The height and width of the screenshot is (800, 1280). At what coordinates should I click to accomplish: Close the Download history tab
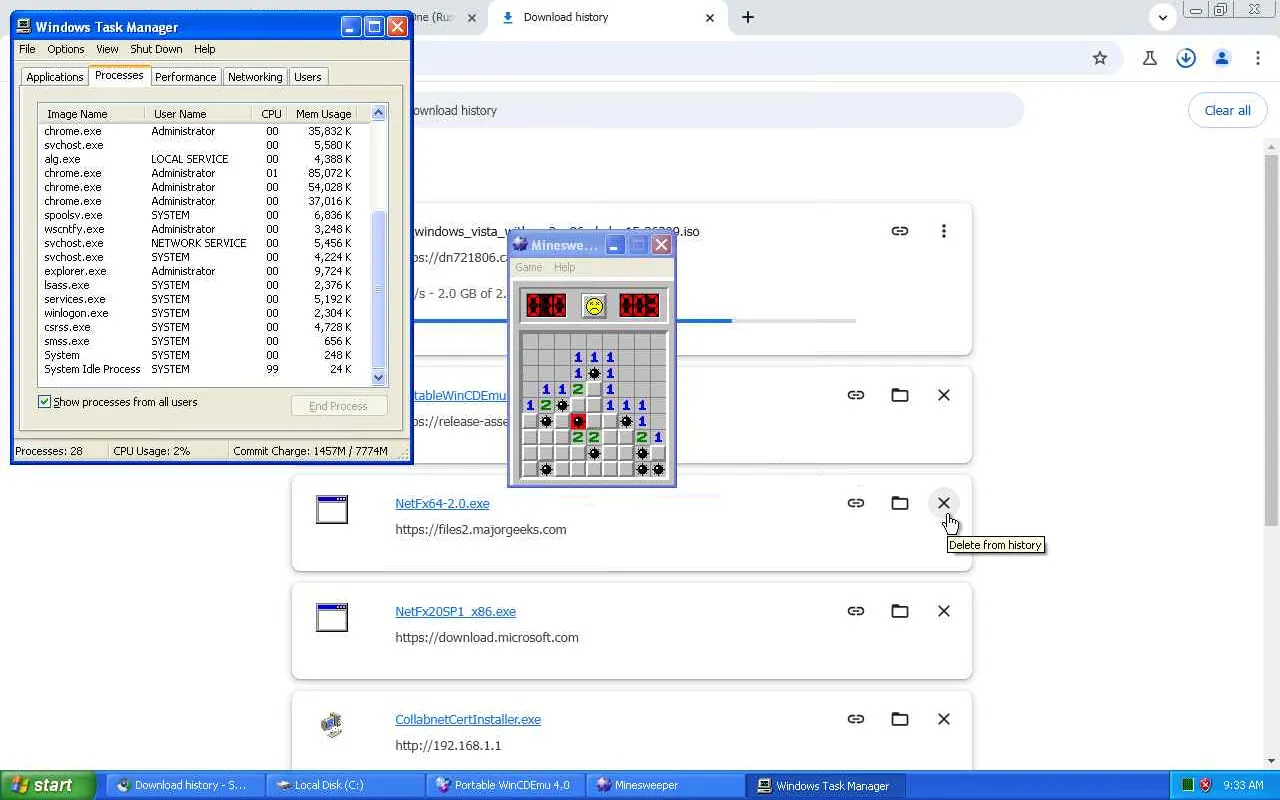[710, 17]
